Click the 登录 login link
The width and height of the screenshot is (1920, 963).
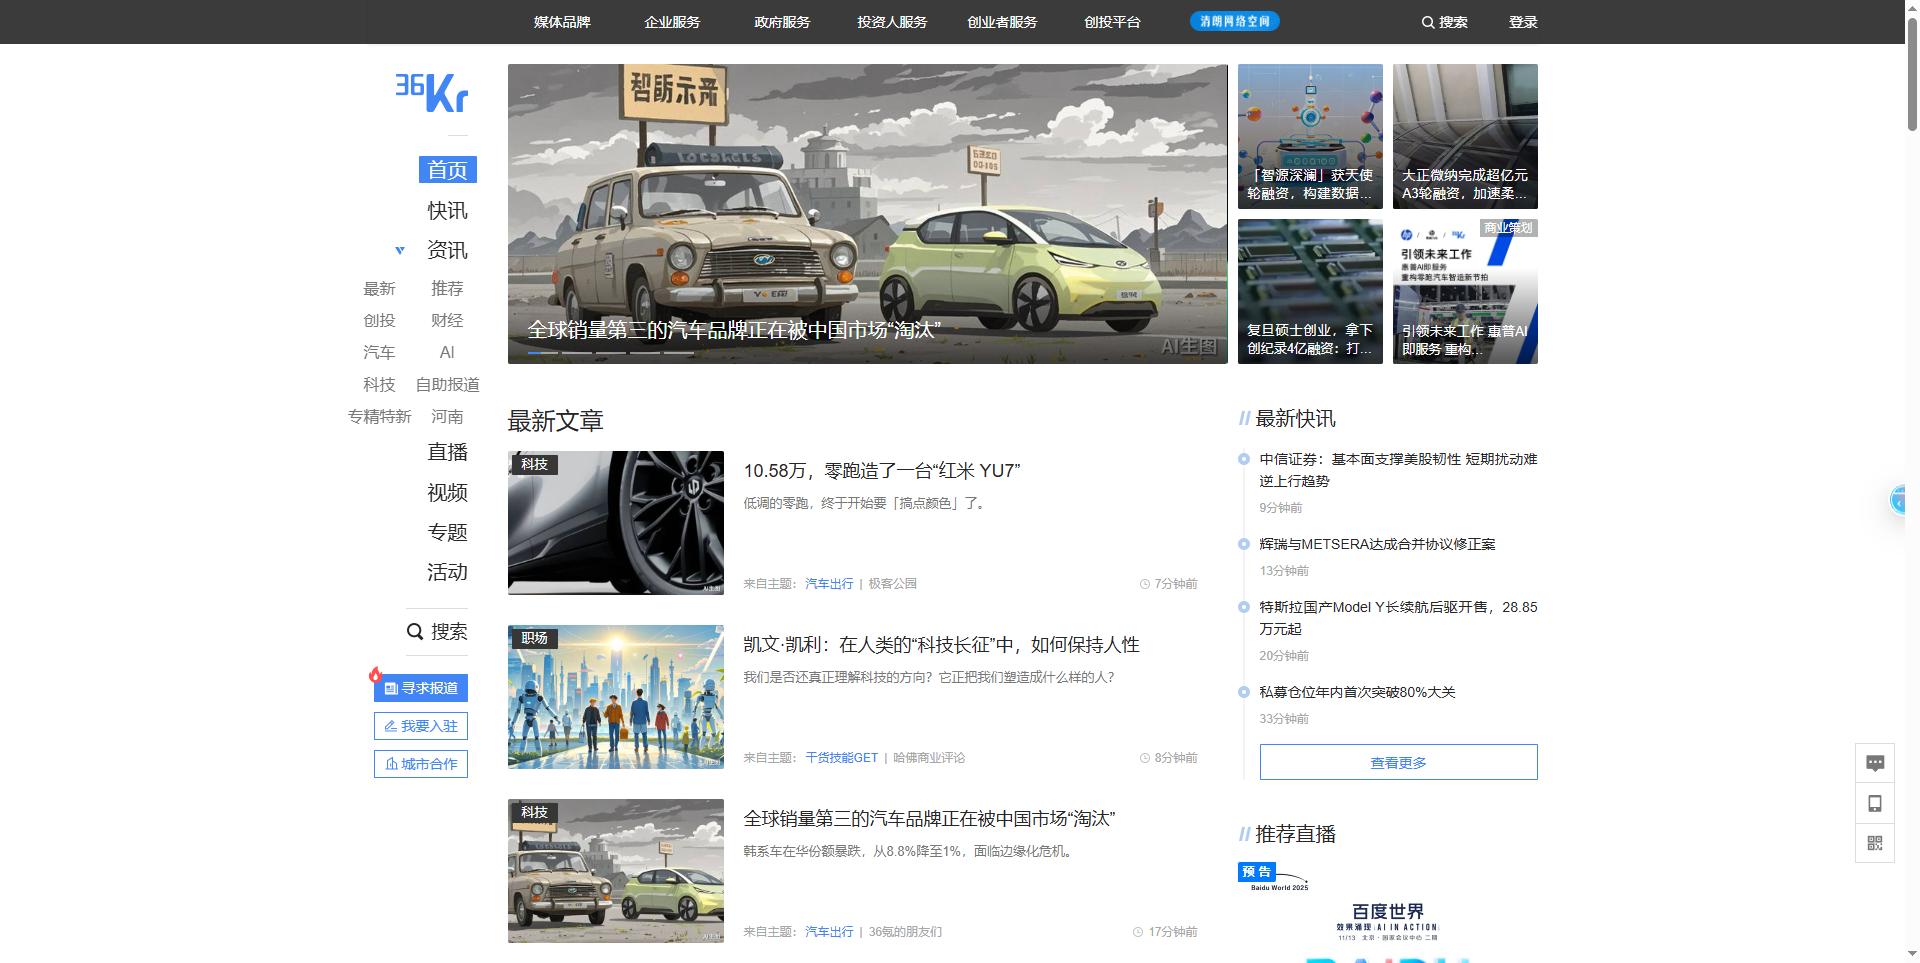[x=1522, y=22]
